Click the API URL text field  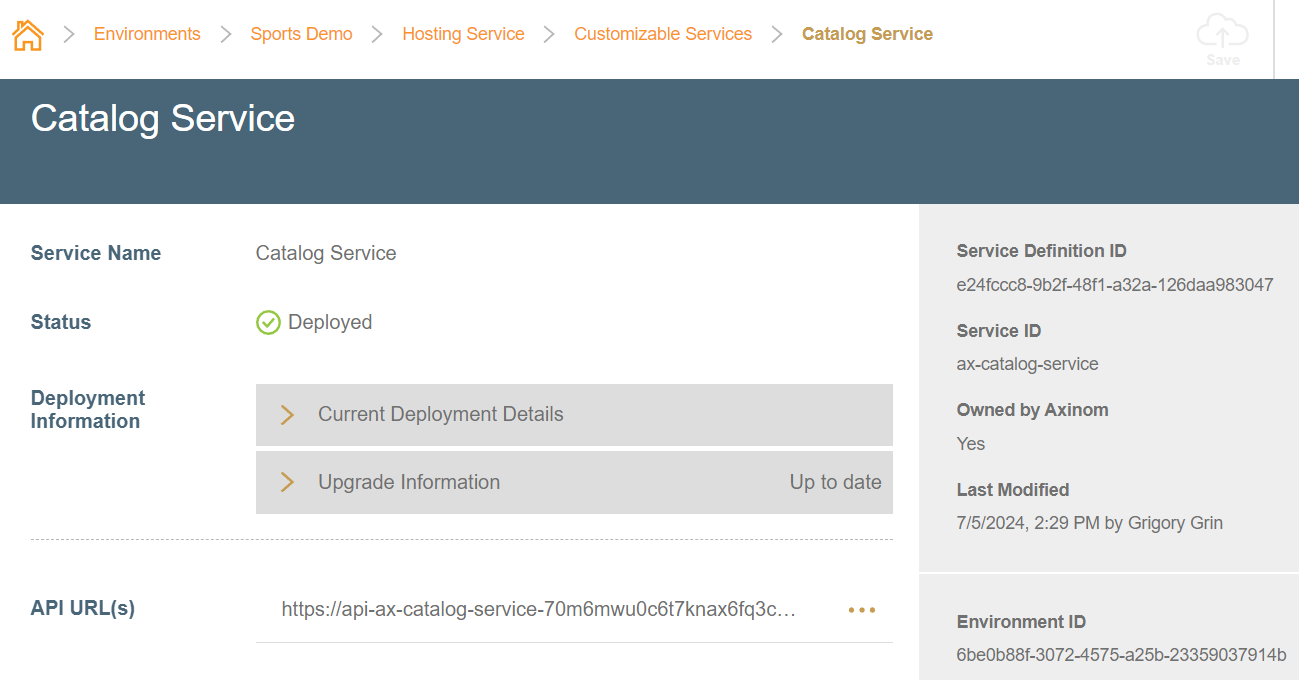tap(538, 610)
